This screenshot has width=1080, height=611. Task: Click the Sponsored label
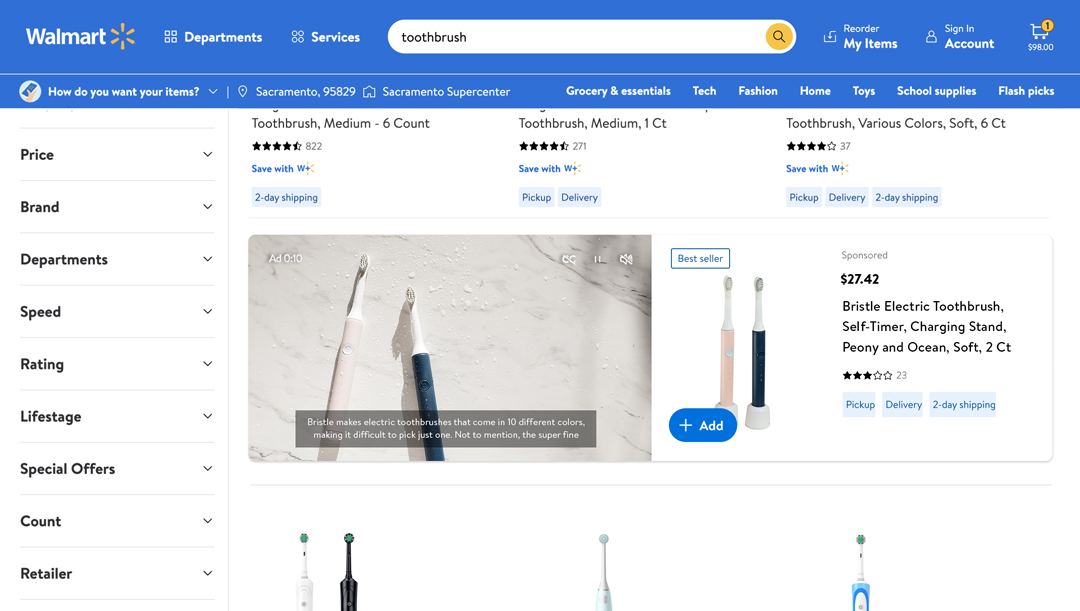(x=864, y=255)
